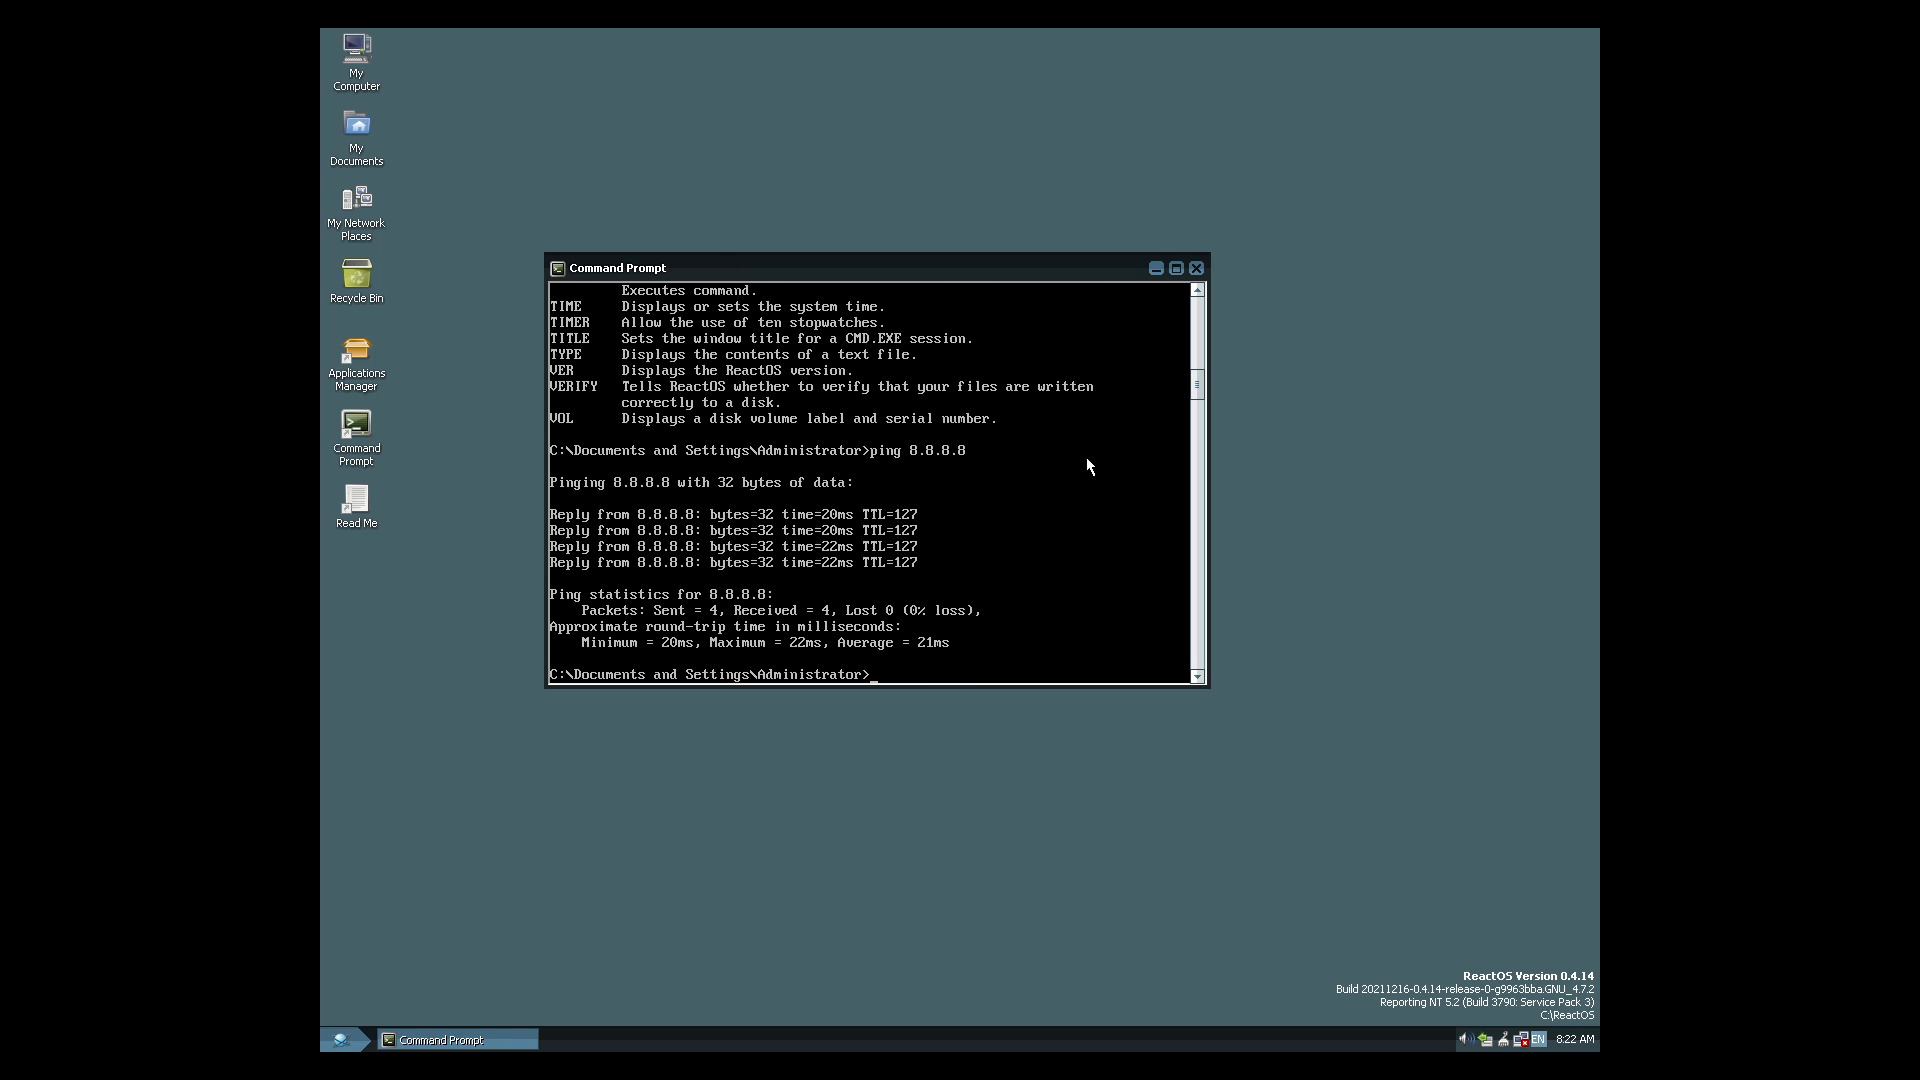This screenshot has height=1080, width=1920.
Task: Click the Command Prompt title bar icon
Action: point(559,267)
